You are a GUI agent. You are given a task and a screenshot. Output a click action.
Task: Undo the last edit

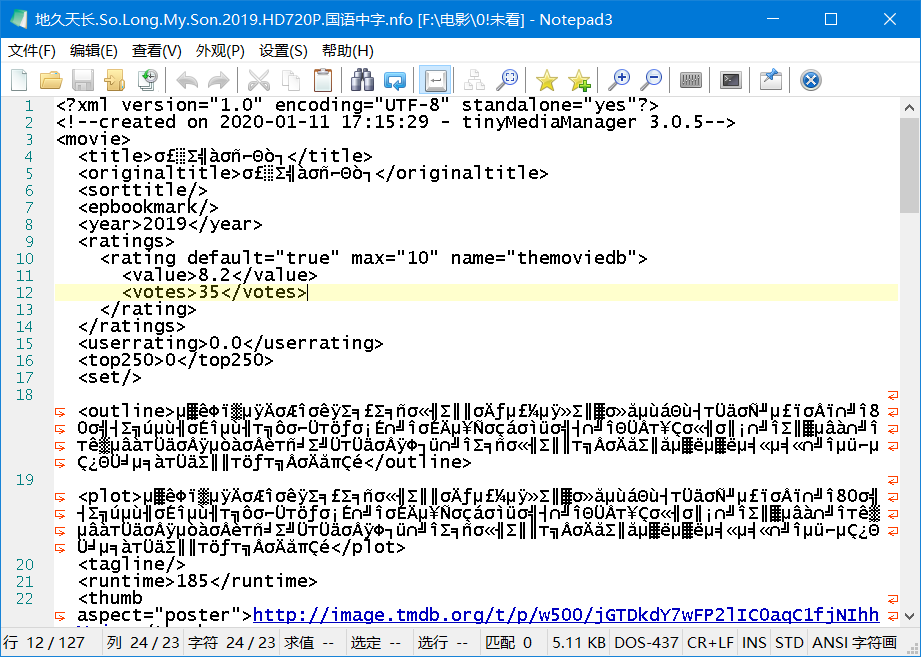[x=187, y=80]
